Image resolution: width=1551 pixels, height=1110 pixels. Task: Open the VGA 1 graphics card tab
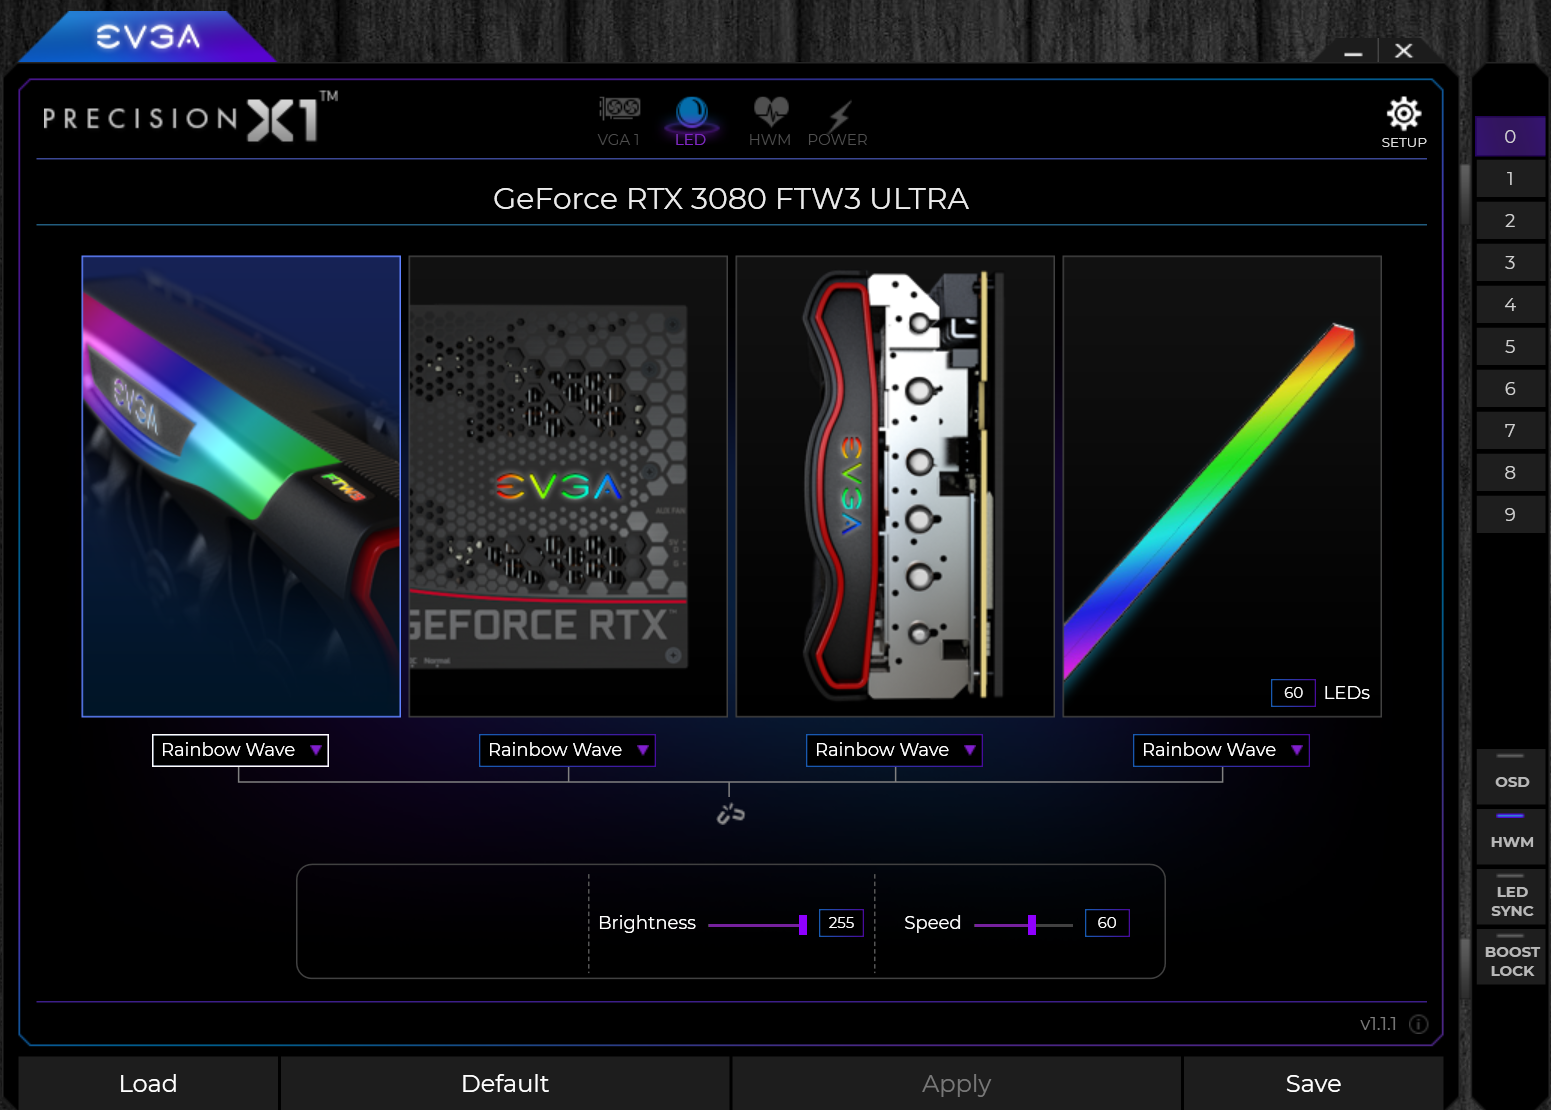tap(619, 122)
